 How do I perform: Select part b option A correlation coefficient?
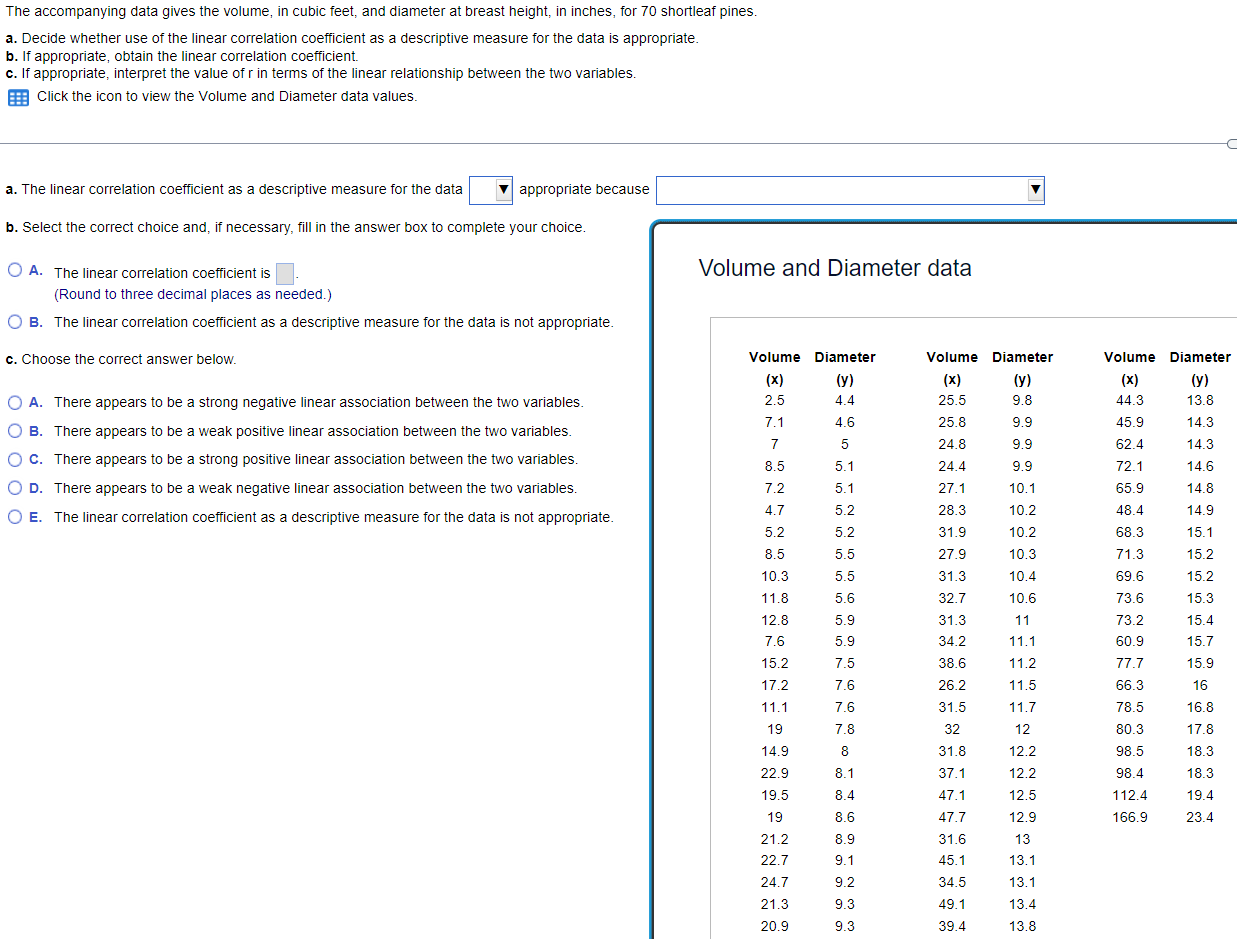coord(15,270)
